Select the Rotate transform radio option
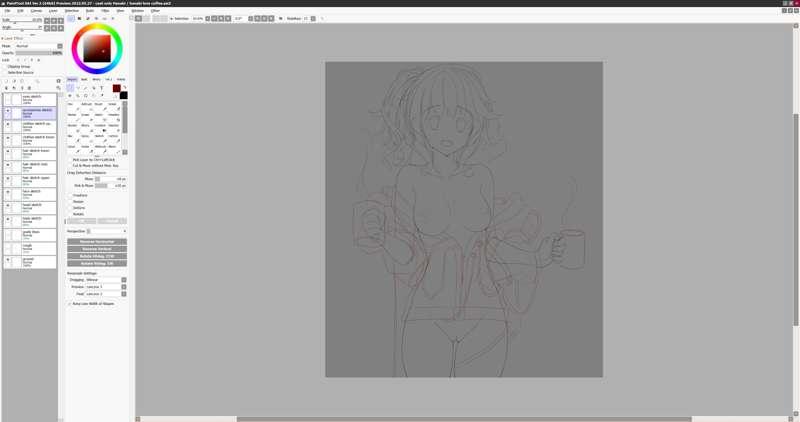 [x=70, y=214]
